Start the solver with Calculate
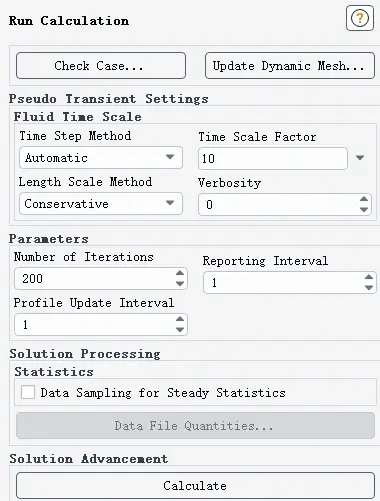Viewport: 380px width, 501px height. point(195,486)
